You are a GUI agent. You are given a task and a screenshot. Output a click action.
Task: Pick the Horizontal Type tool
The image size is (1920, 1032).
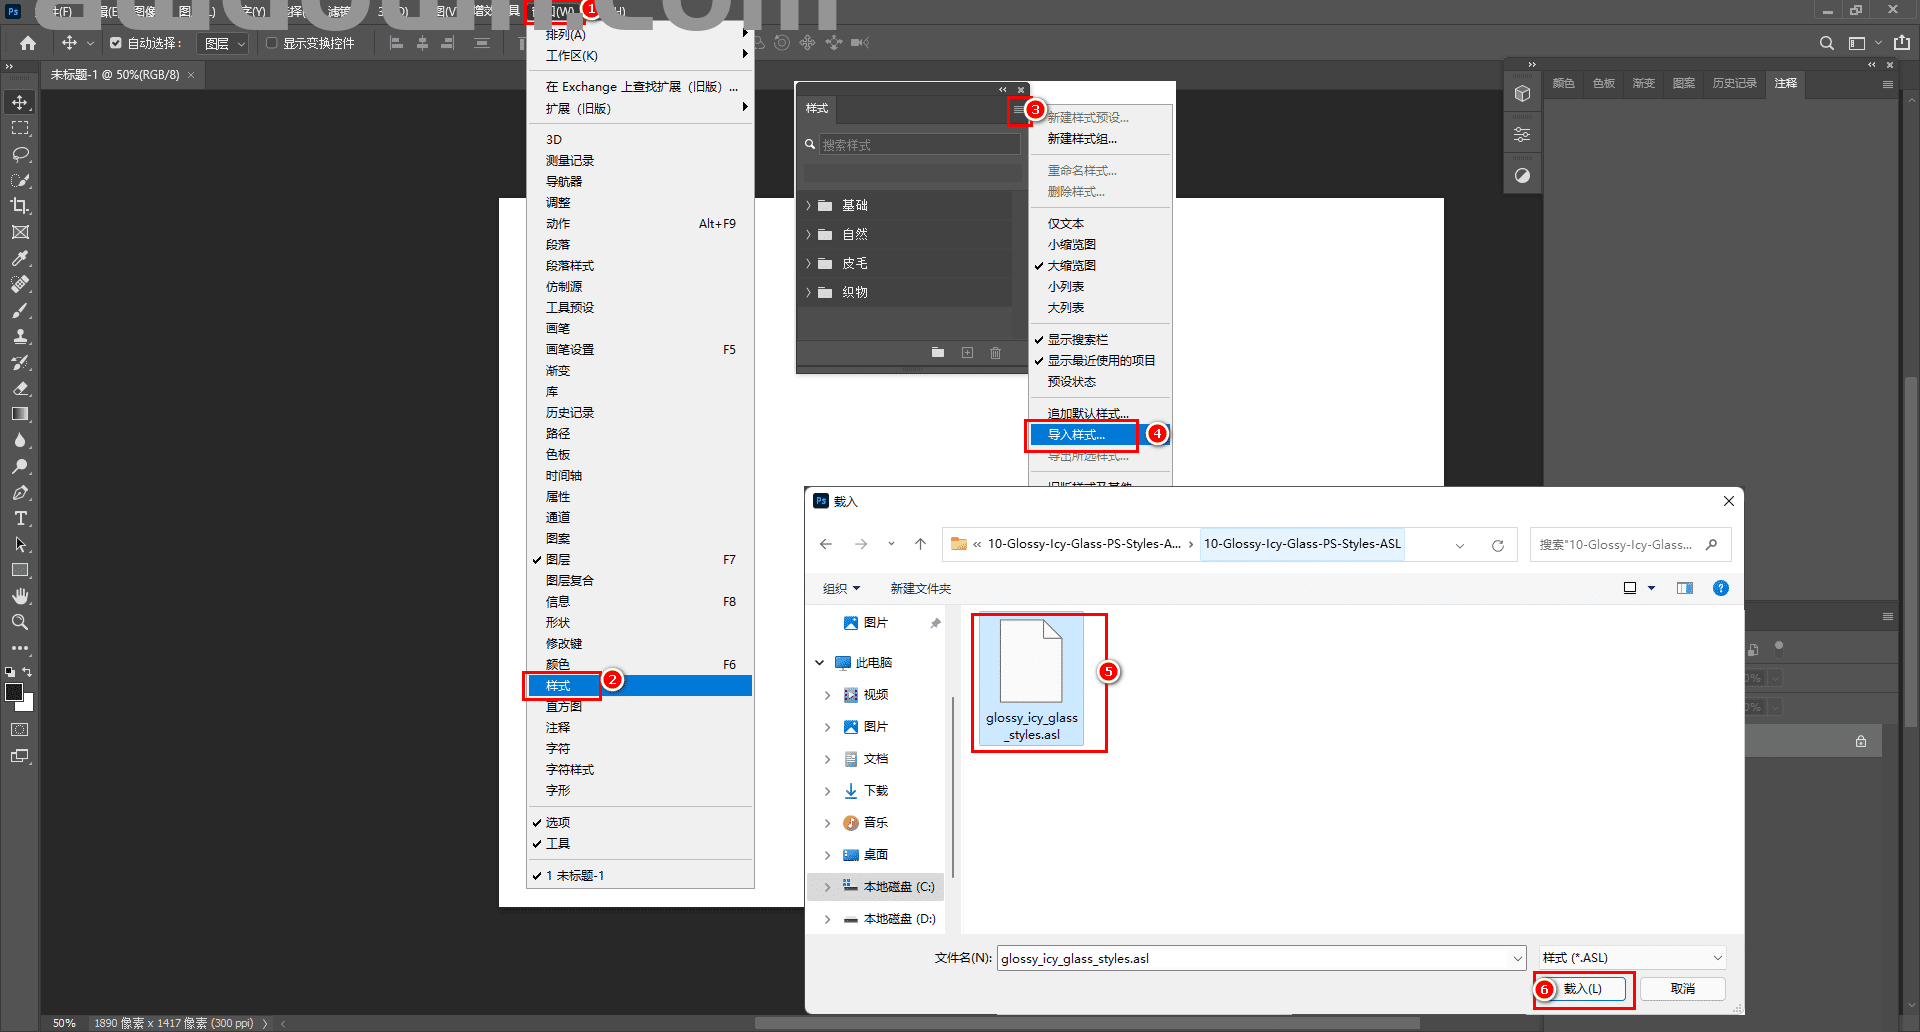(x=20, y=518)
